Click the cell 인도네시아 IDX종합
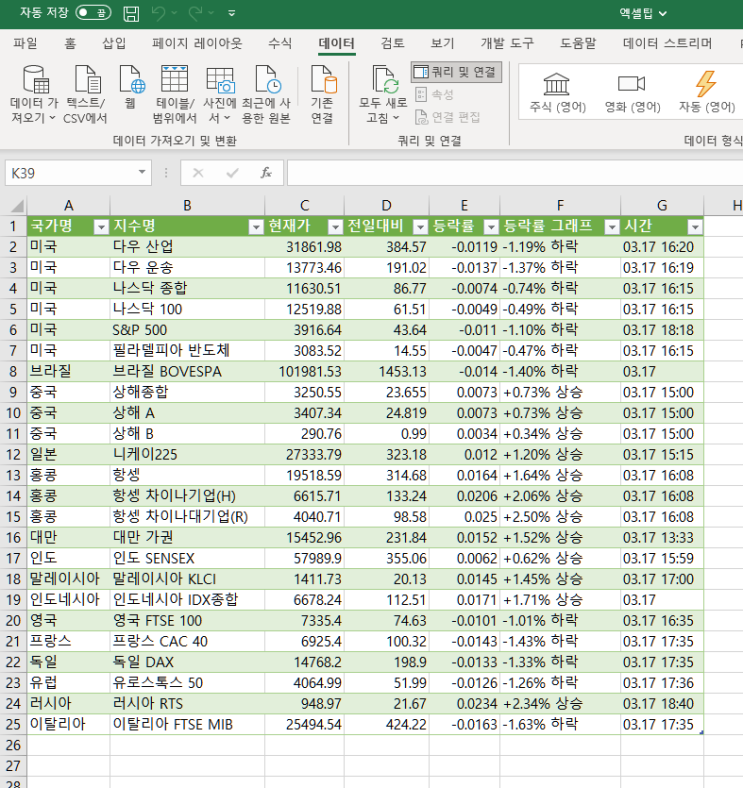The image size is (743, 788). pos(187,600)
